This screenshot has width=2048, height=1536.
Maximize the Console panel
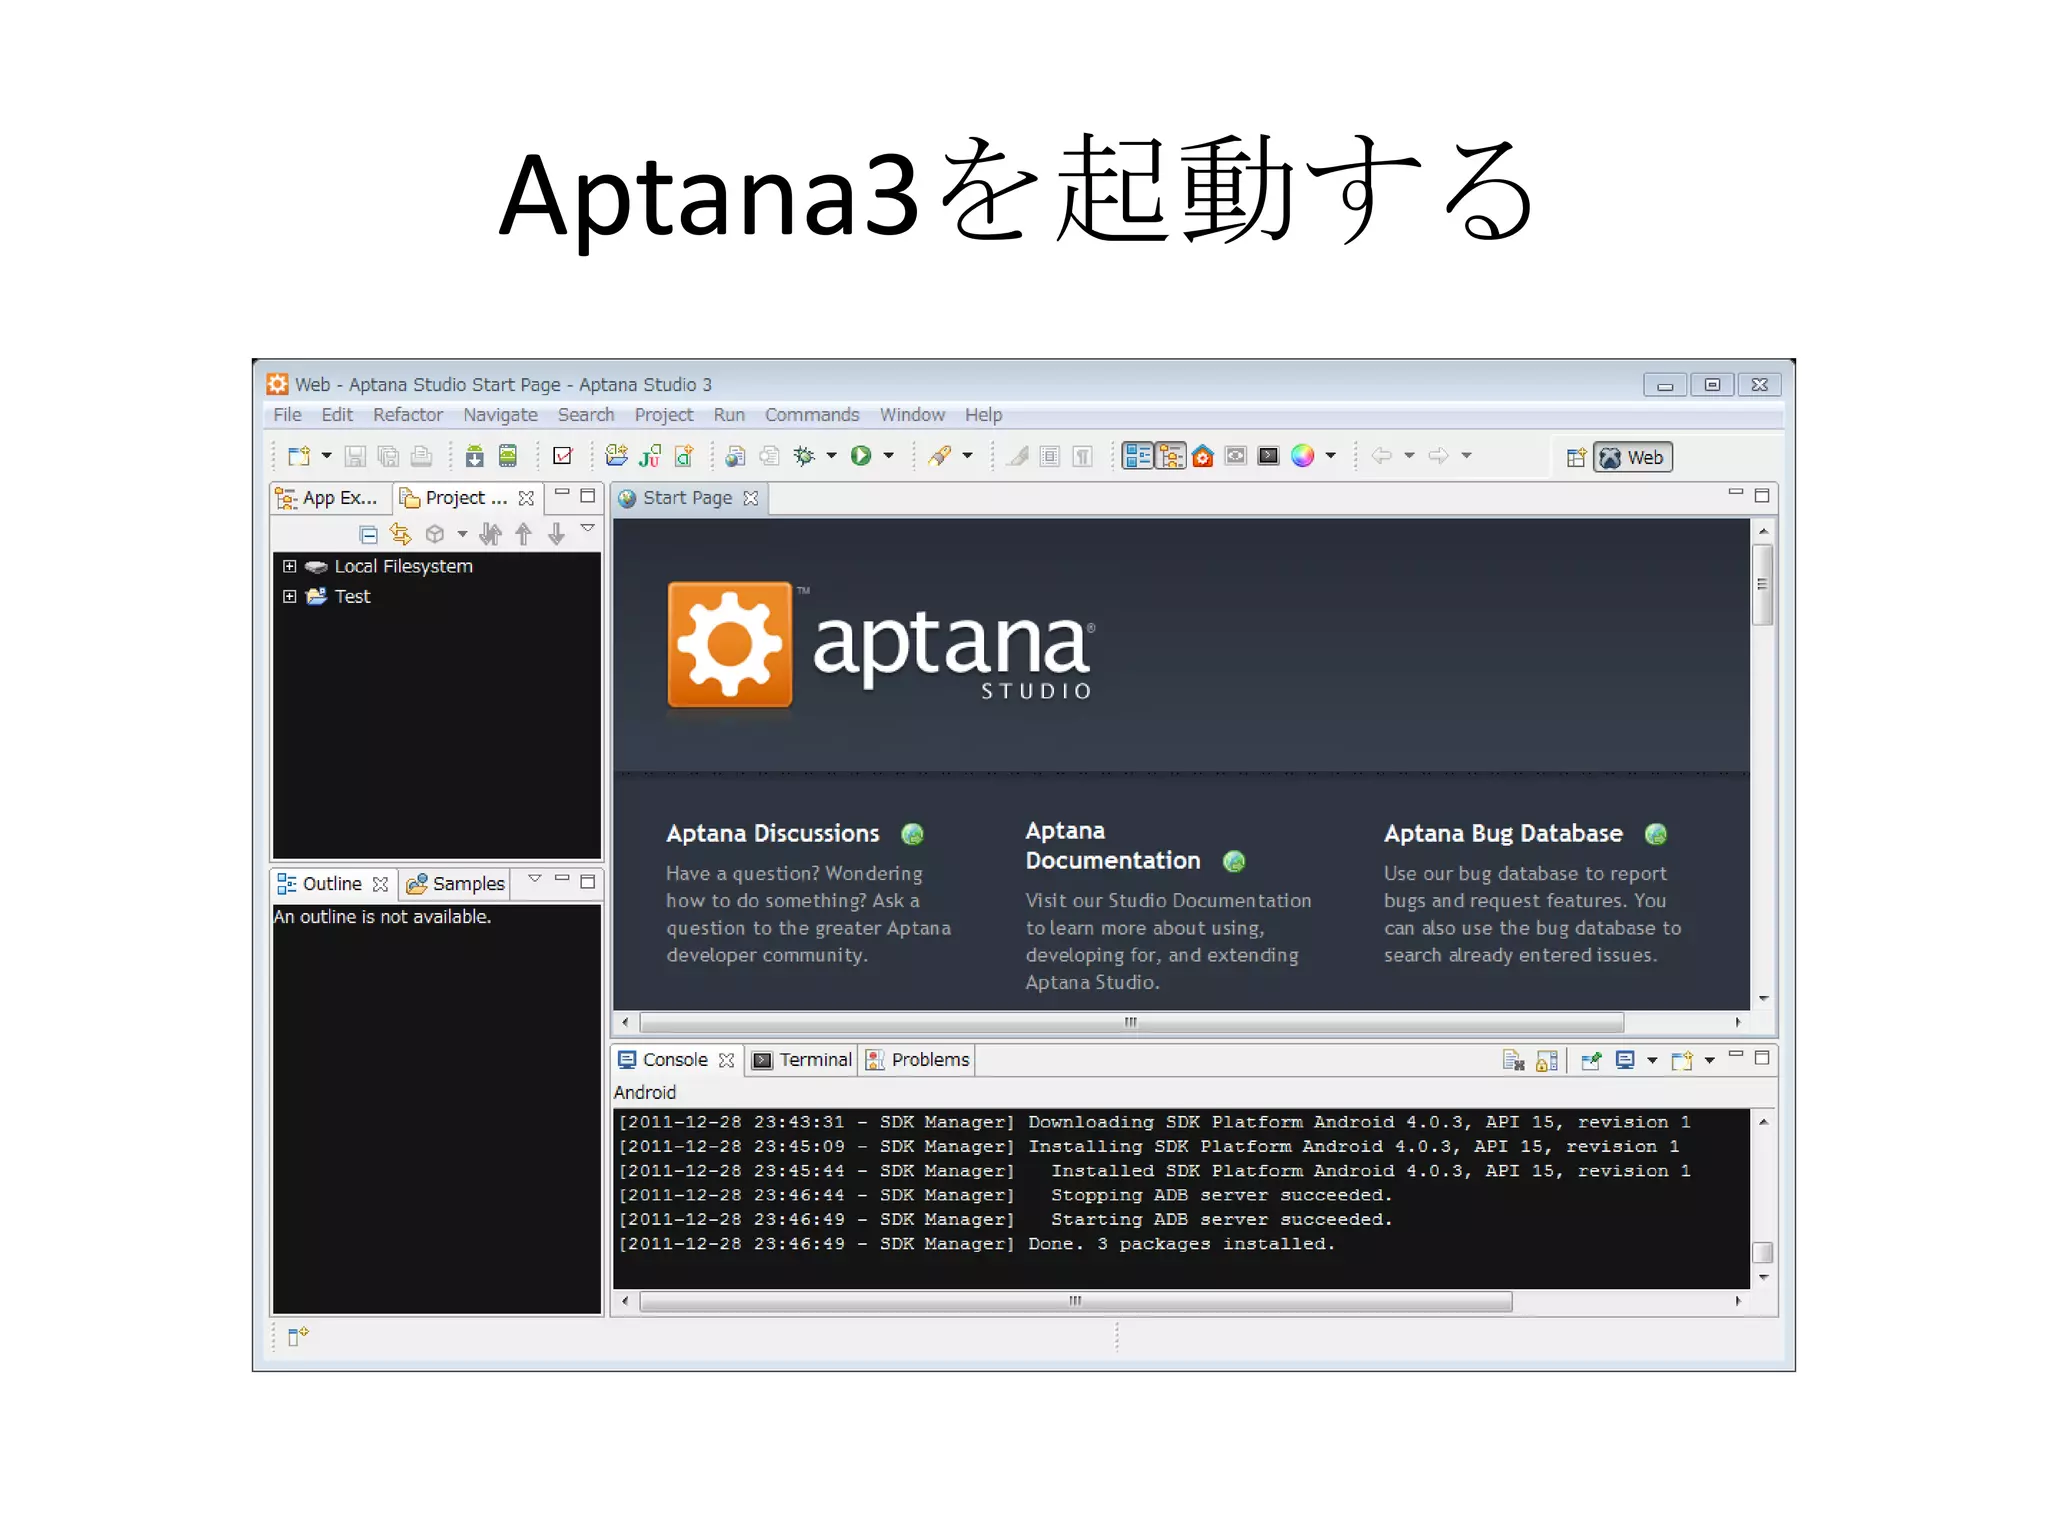[x=1763, y=1058]
